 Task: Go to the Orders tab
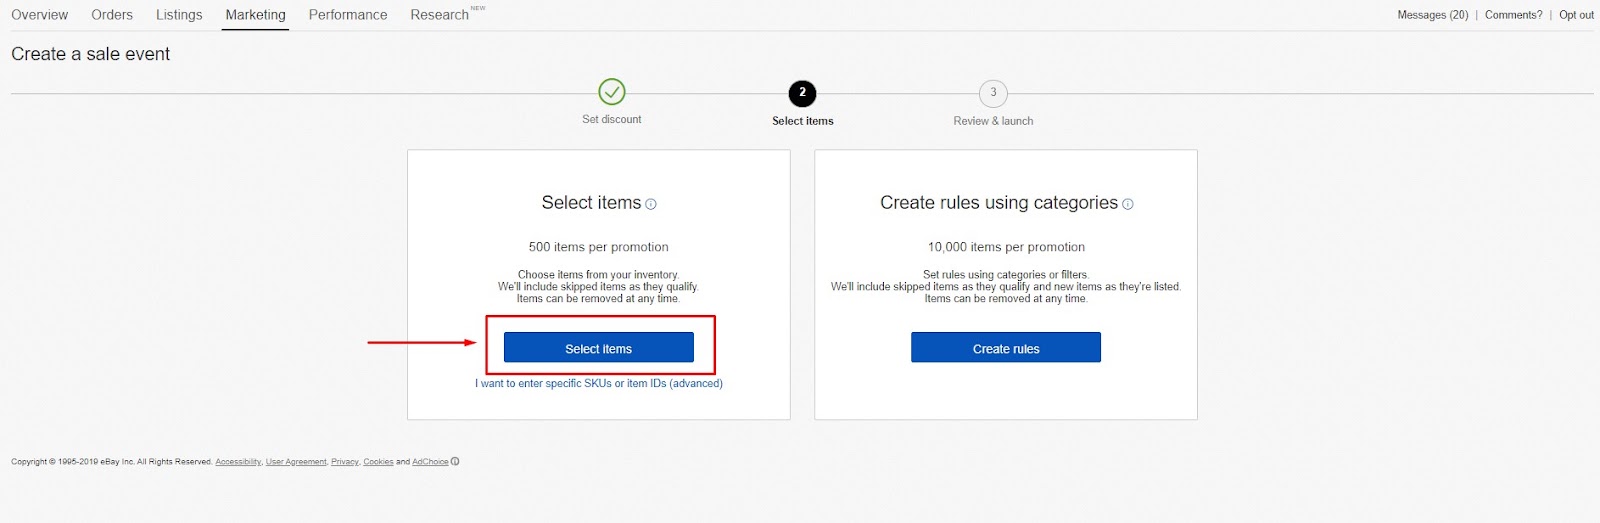[x=112, y=15]
